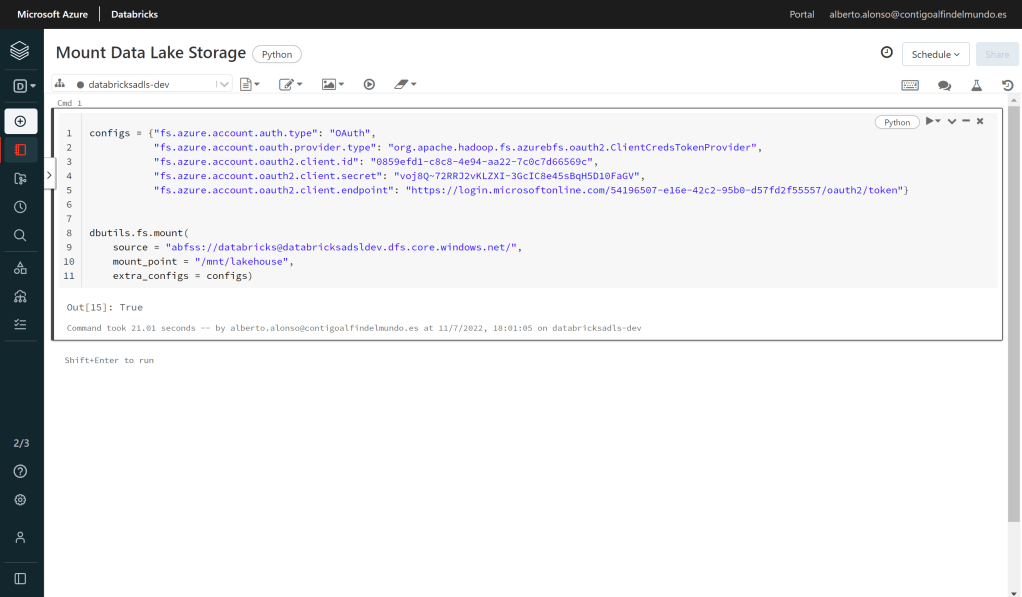Screen dimensions: 1022x597
Task: Open the Help question mark icon
Action: (x=20, y=471)
